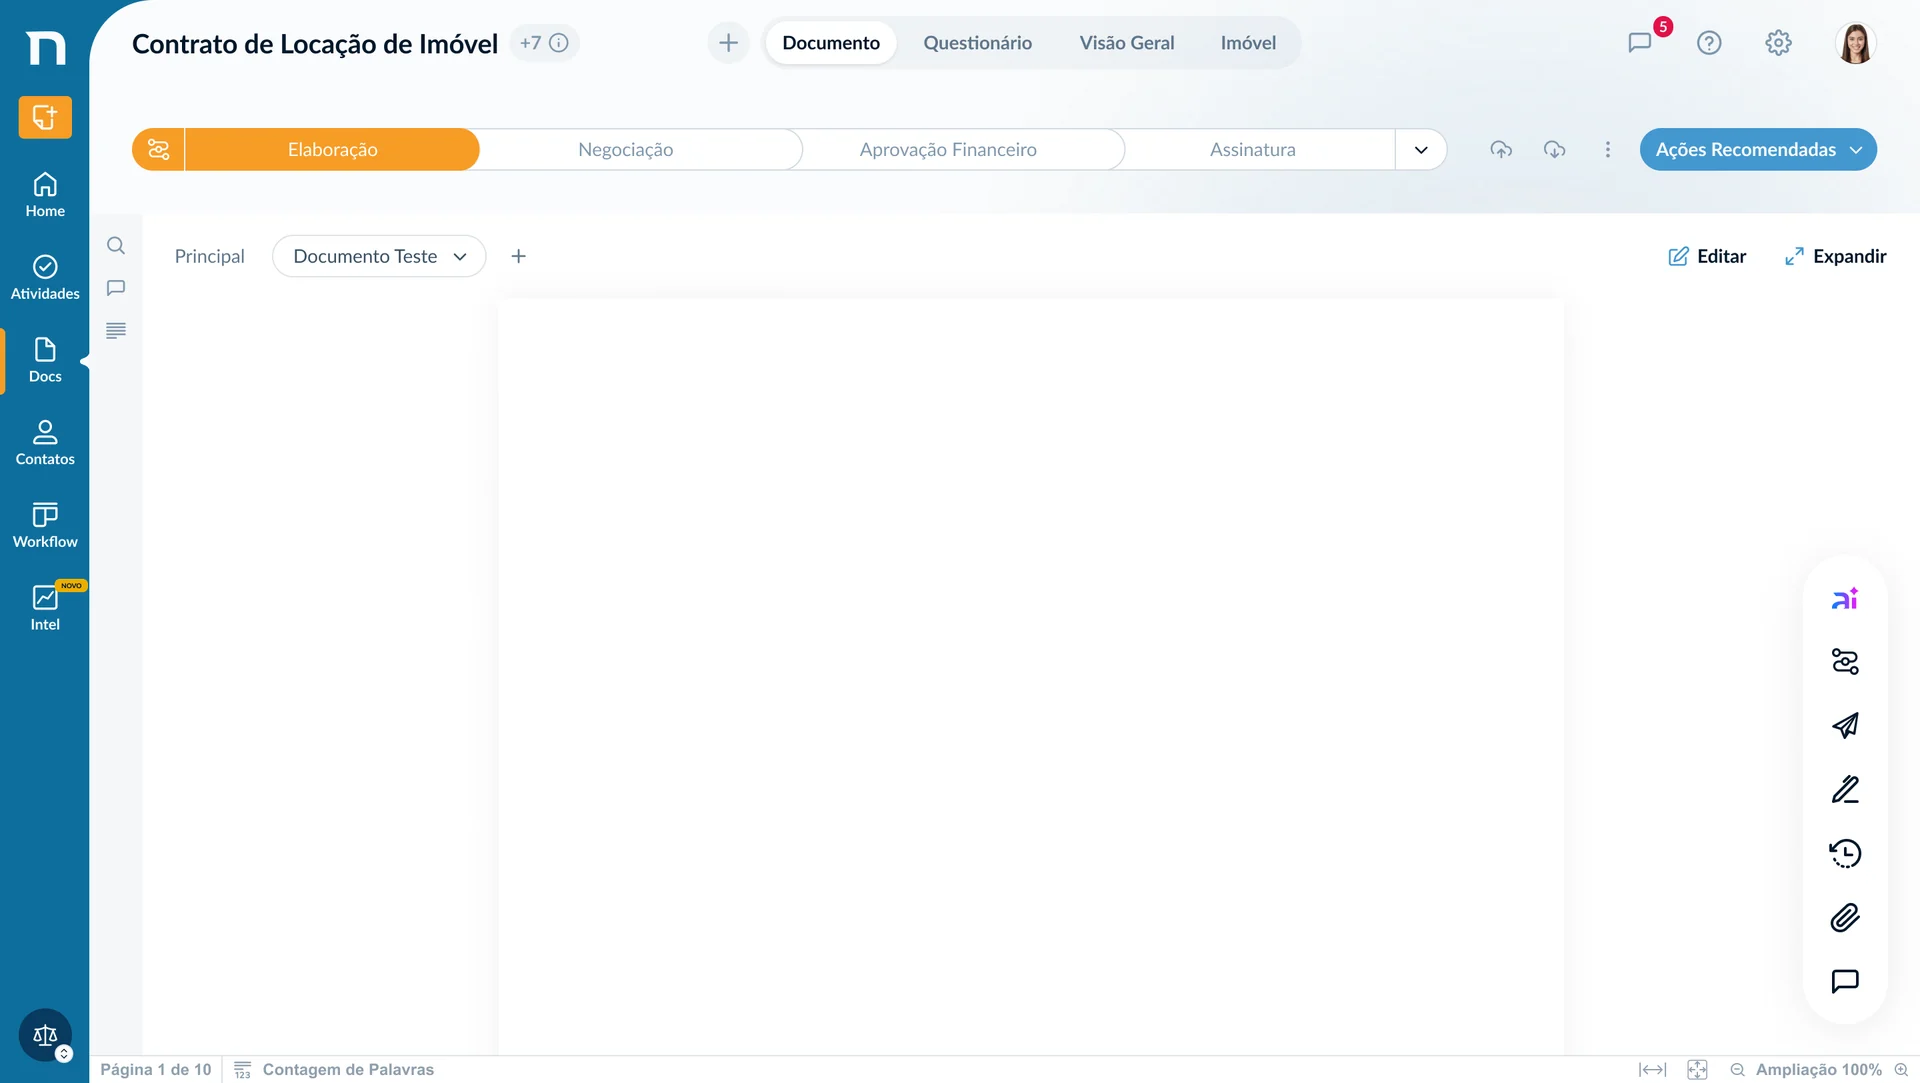Open Documento Teste dropdown

(x=379, y=256)
